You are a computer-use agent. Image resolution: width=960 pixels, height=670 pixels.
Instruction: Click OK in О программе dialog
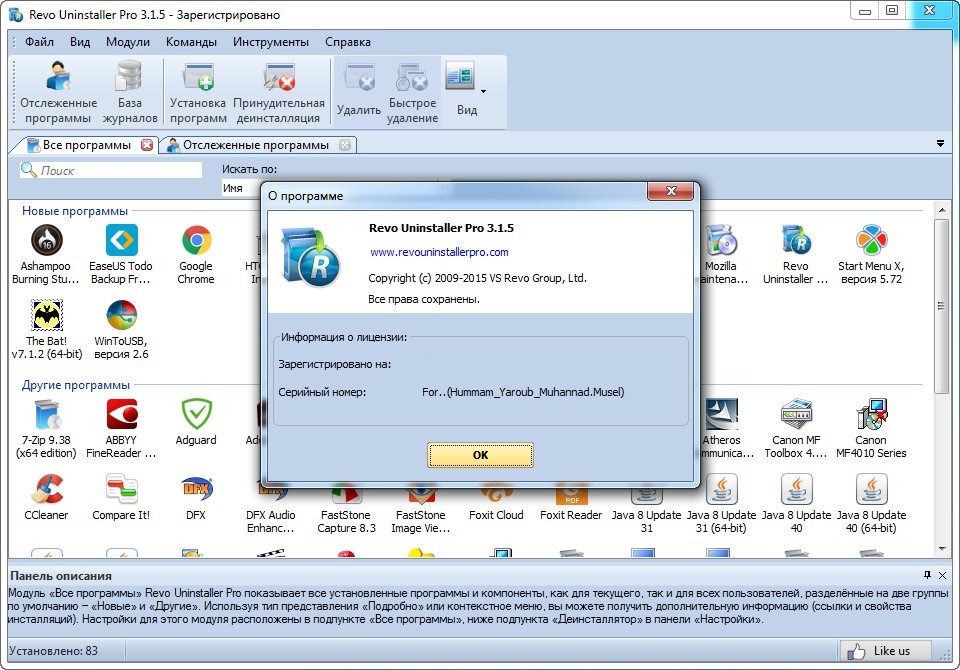click(481, 455)
